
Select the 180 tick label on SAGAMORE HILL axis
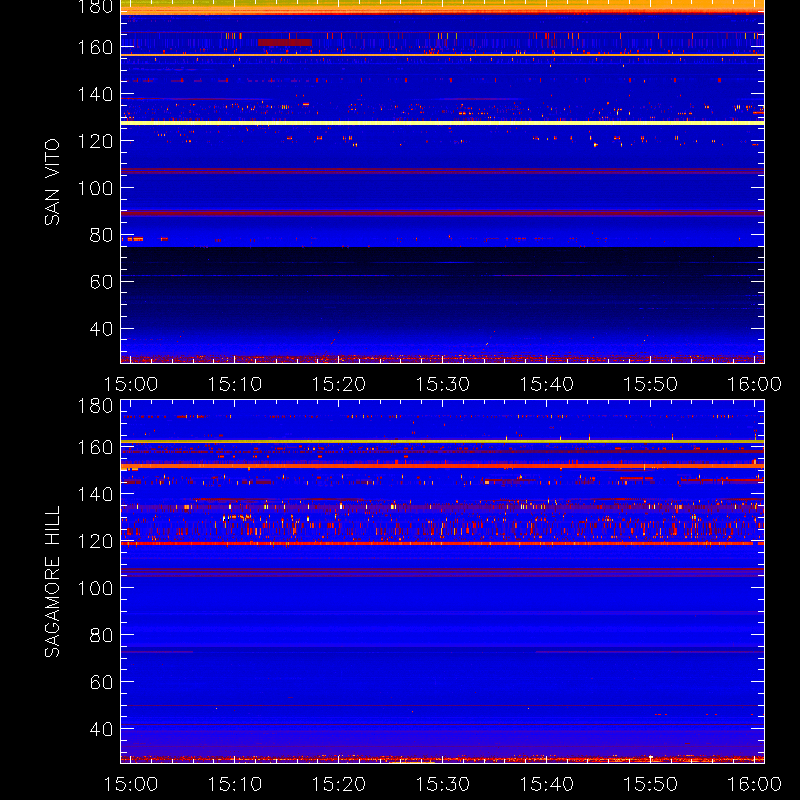pyautogui.click(x=95, y=406)
